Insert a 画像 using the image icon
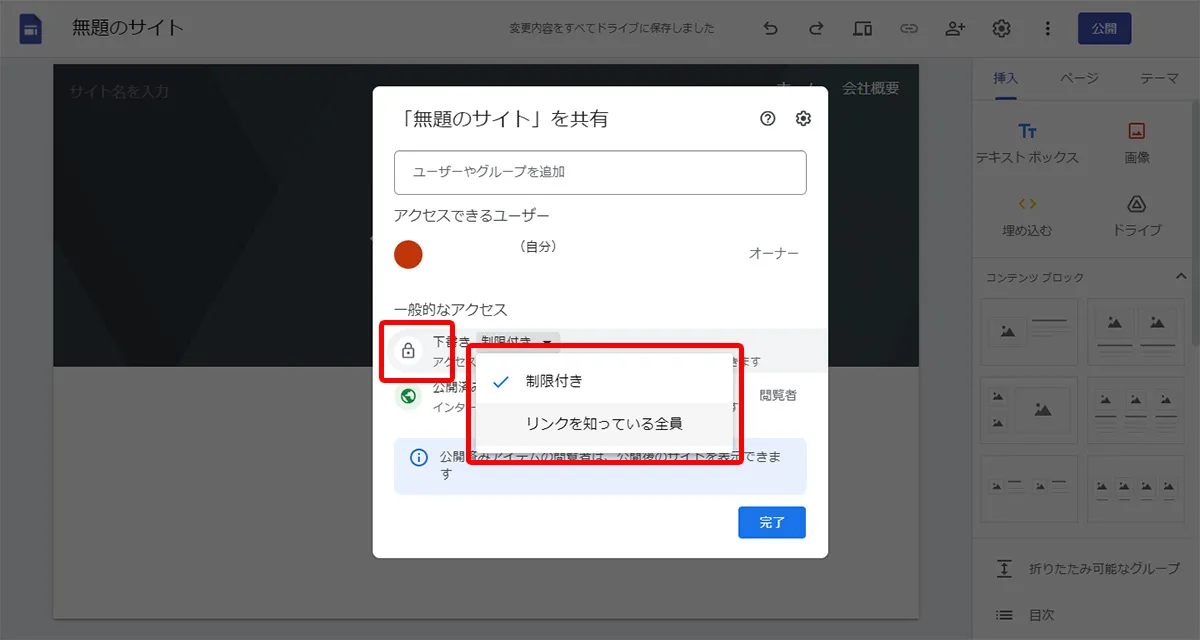1200x640 pixels. (x=1136, y=142)
